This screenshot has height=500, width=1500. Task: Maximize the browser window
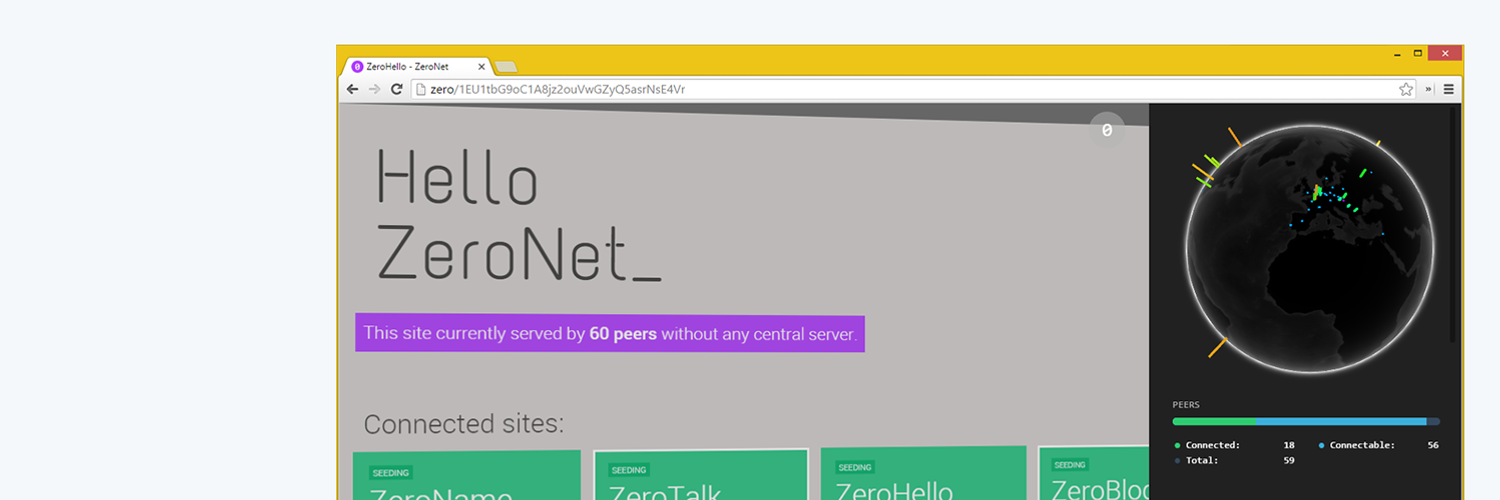[1418, 53]
